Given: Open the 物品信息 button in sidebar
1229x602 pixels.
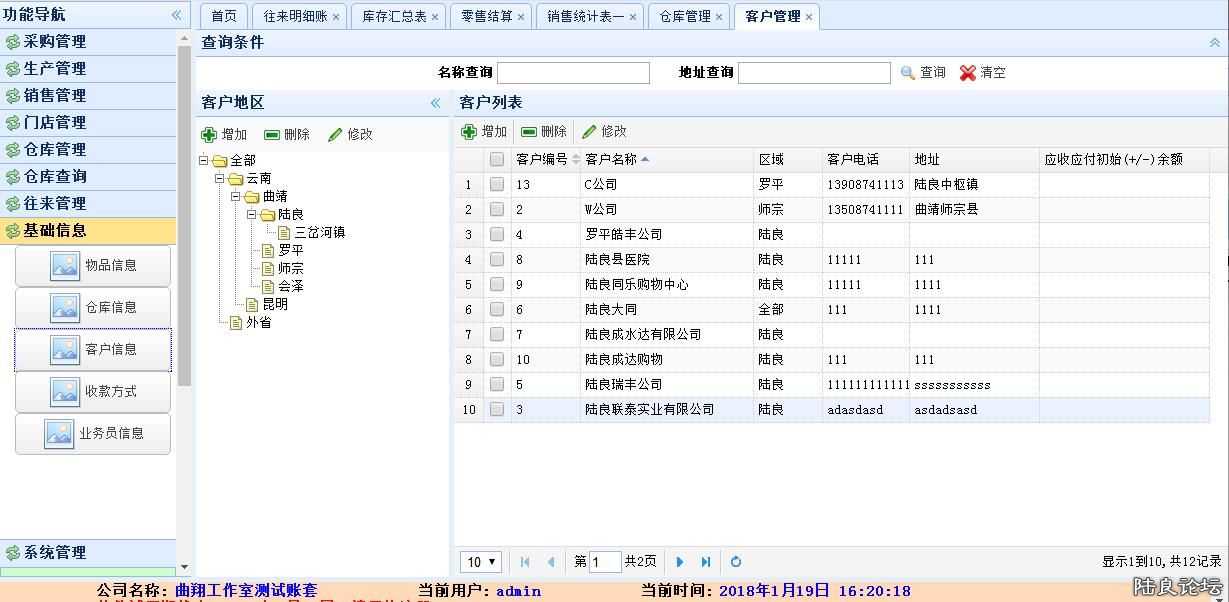Looking at the screenshot, I should point(93,266).
